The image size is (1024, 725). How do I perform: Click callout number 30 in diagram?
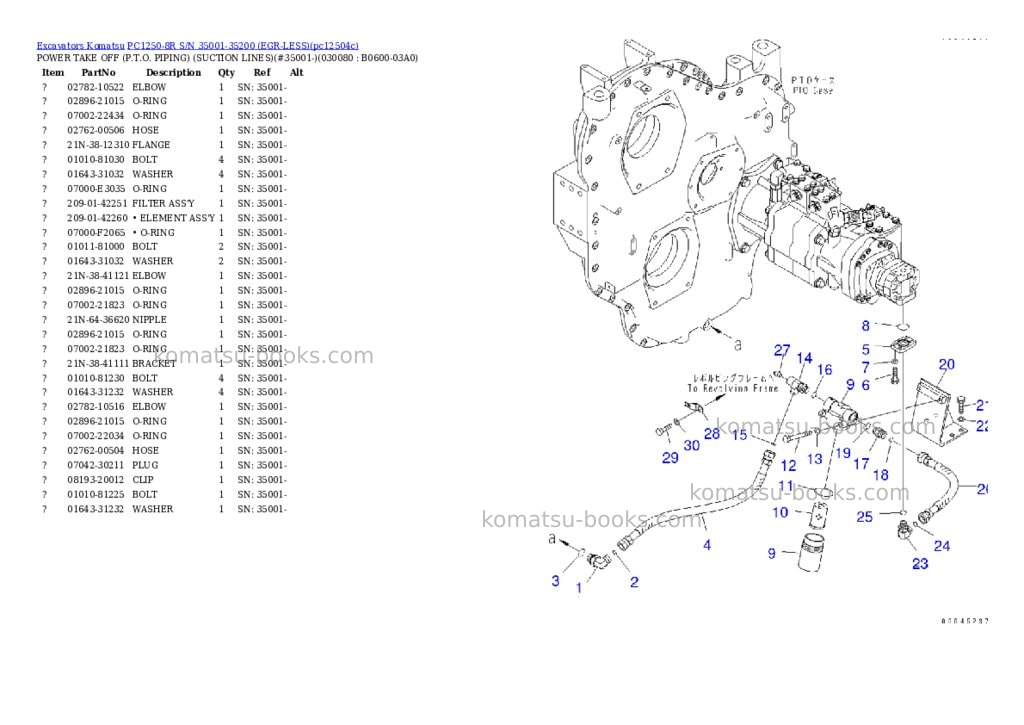692,445
